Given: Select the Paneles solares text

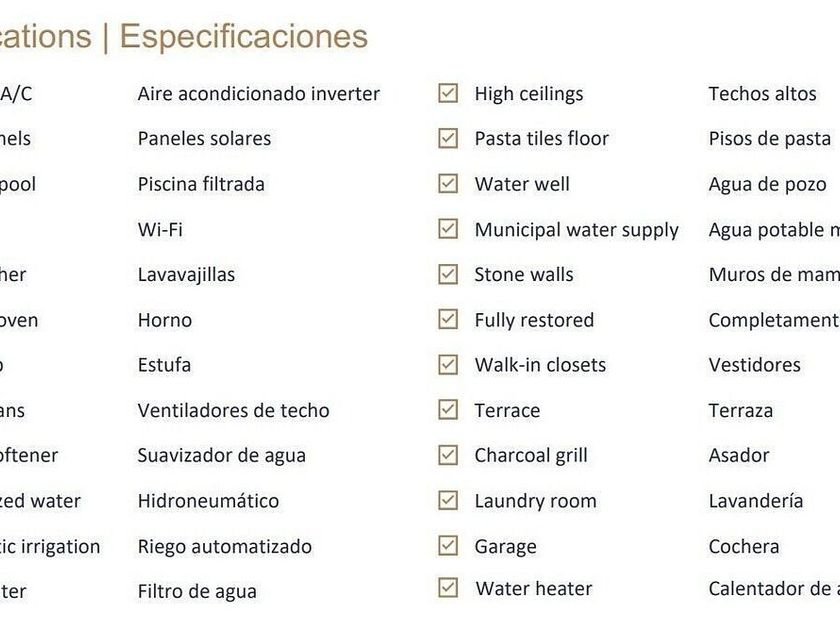Looking at the screenshot, I should point(204,139).
